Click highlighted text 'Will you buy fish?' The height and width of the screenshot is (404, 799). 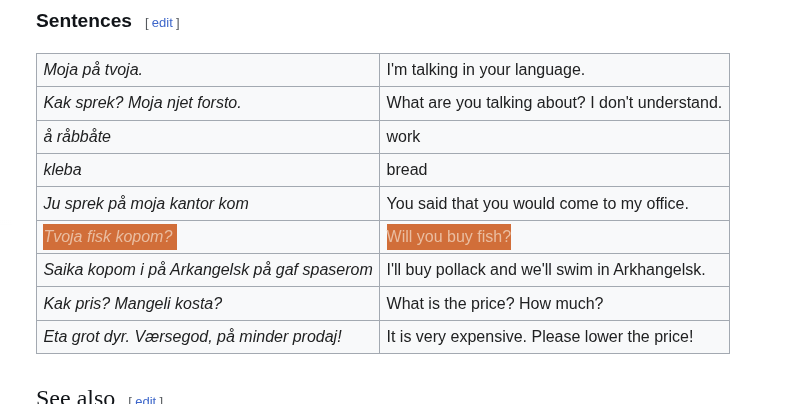coord(449,237)
